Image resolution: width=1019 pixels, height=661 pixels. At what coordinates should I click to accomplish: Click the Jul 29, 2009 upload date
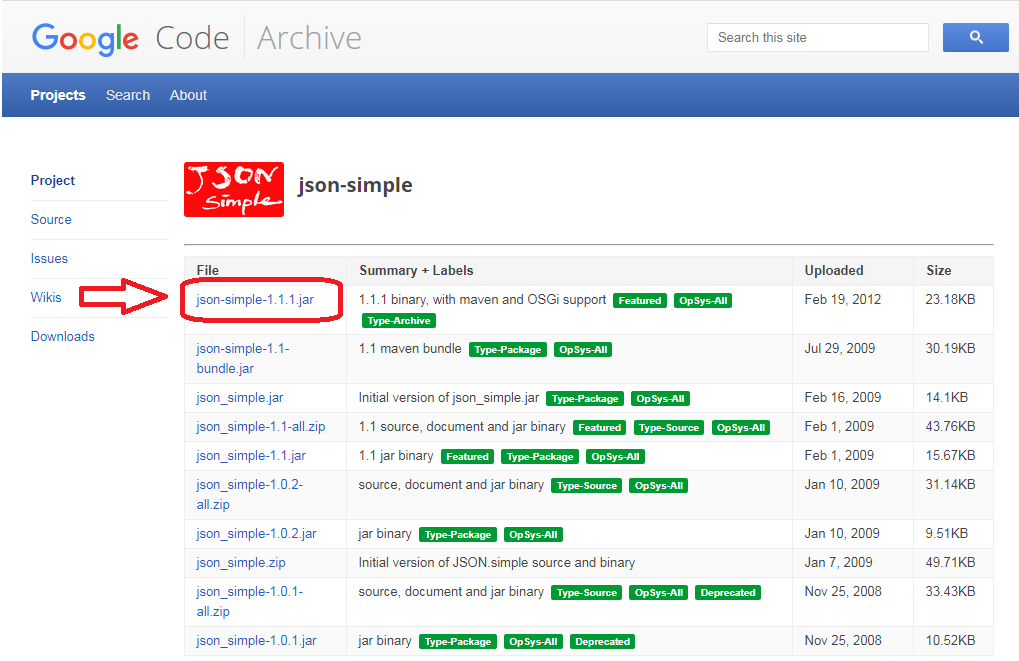tap(840, 348)
